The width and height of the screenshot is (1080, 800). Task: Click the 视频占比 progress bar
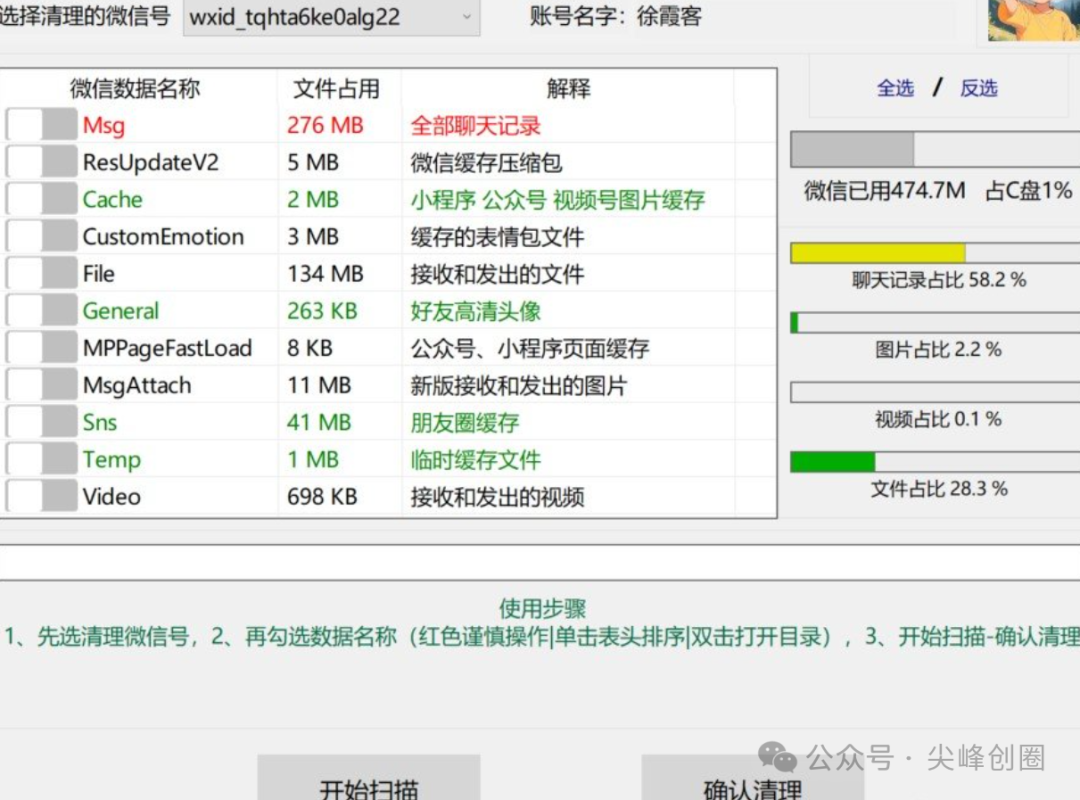[x=935, y=392]
